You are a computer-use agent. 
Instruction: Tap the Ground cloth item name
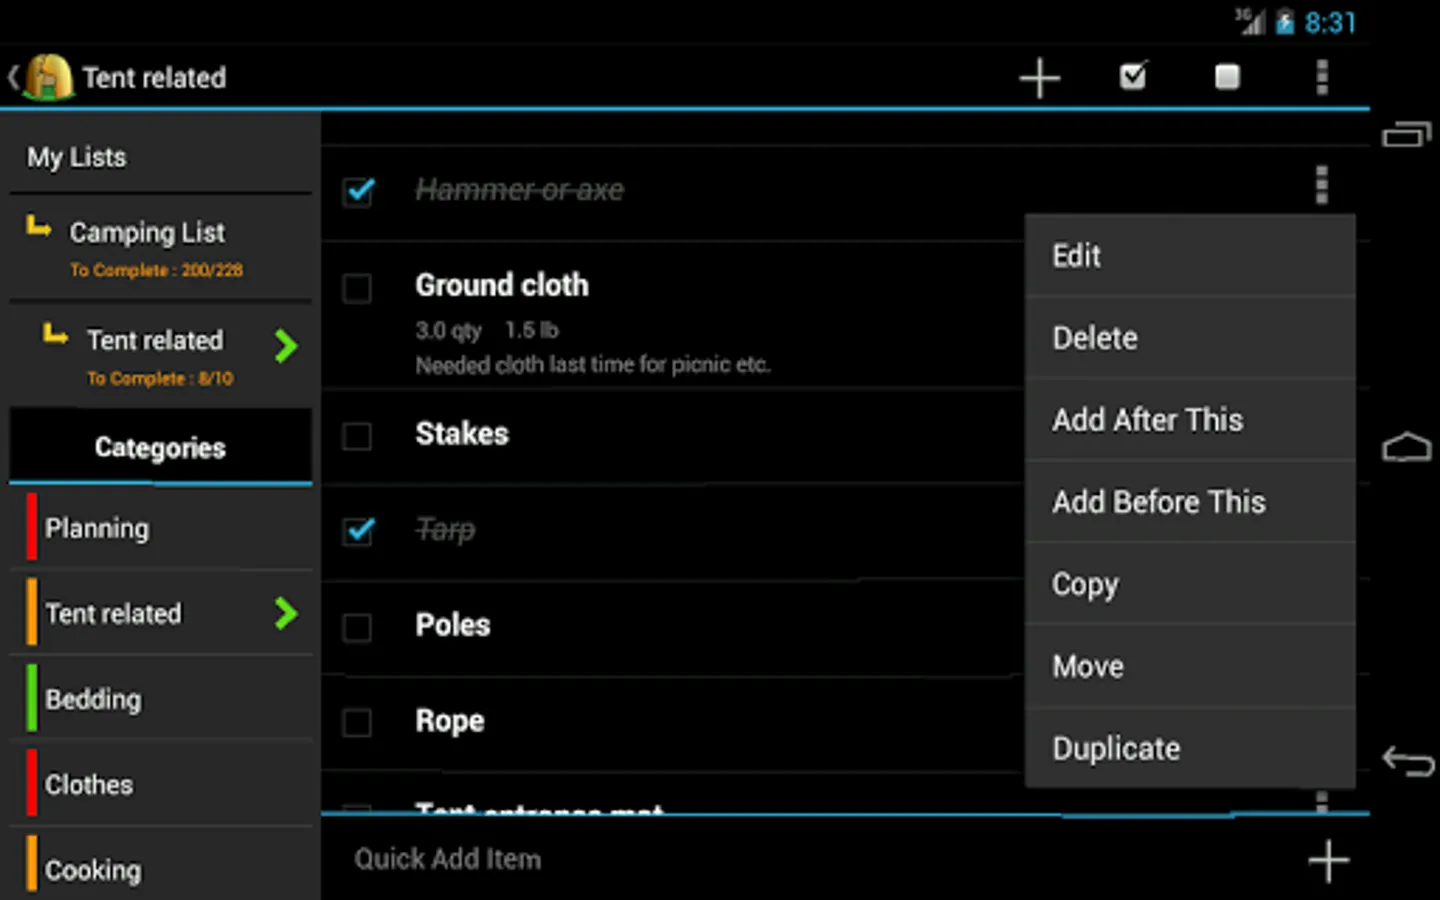[502, 286]
